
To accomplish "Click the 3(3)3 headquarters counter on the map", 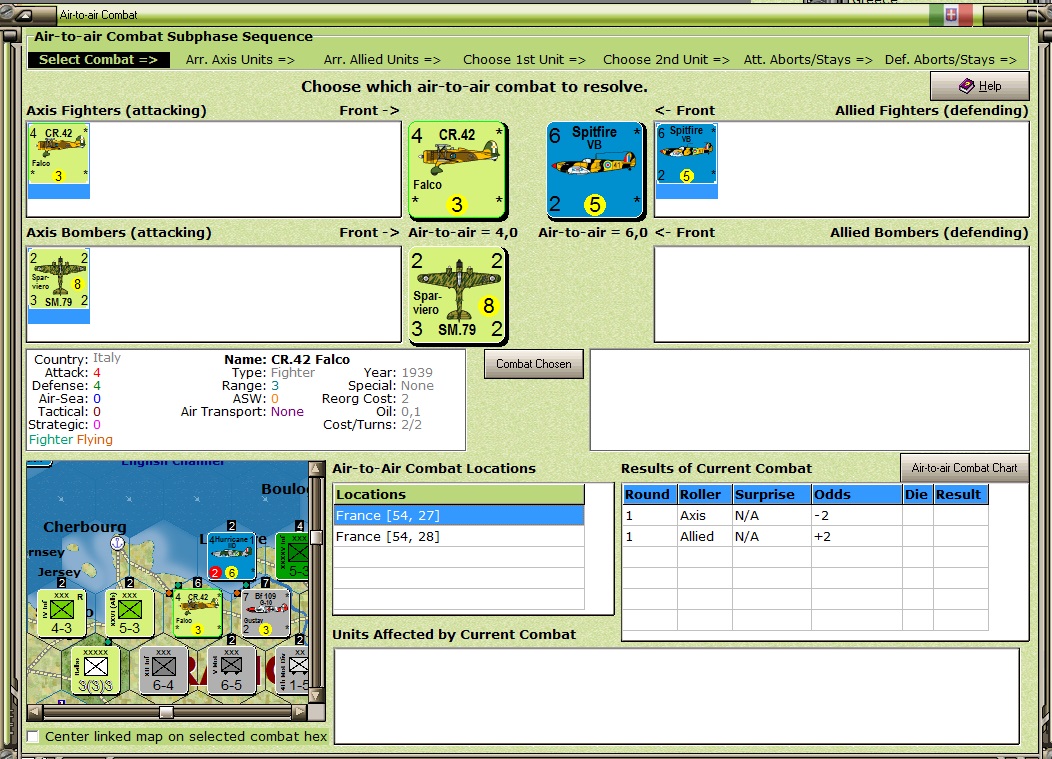I will coord(95,670).
